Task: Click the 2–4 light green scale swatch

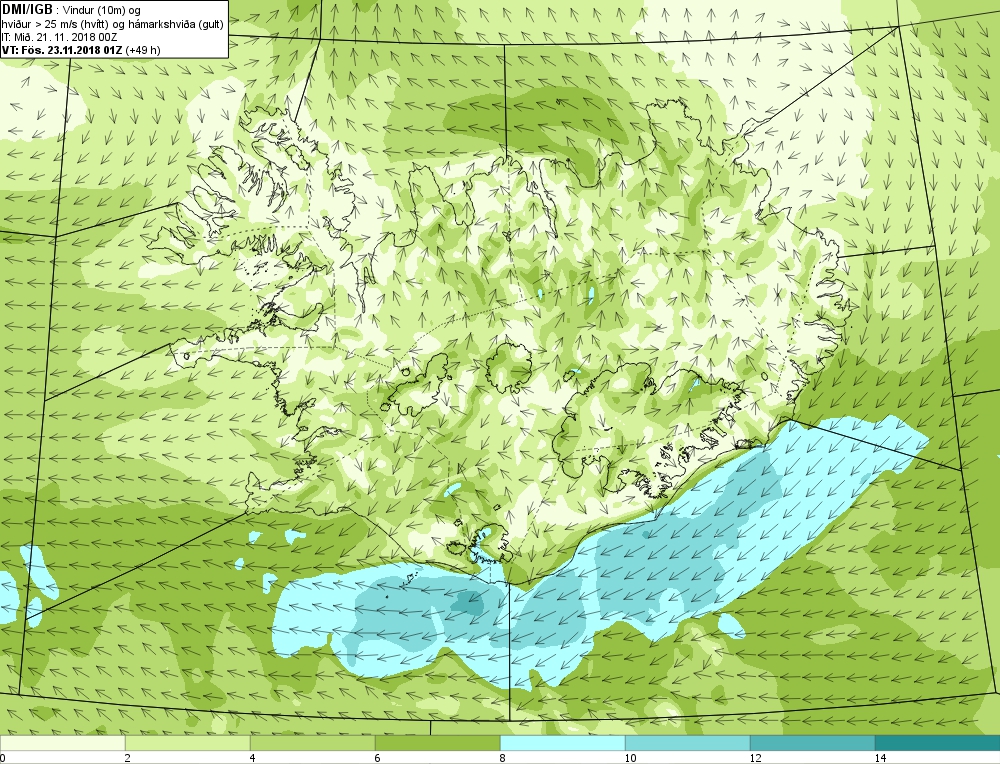Action: tap(188, 743)
